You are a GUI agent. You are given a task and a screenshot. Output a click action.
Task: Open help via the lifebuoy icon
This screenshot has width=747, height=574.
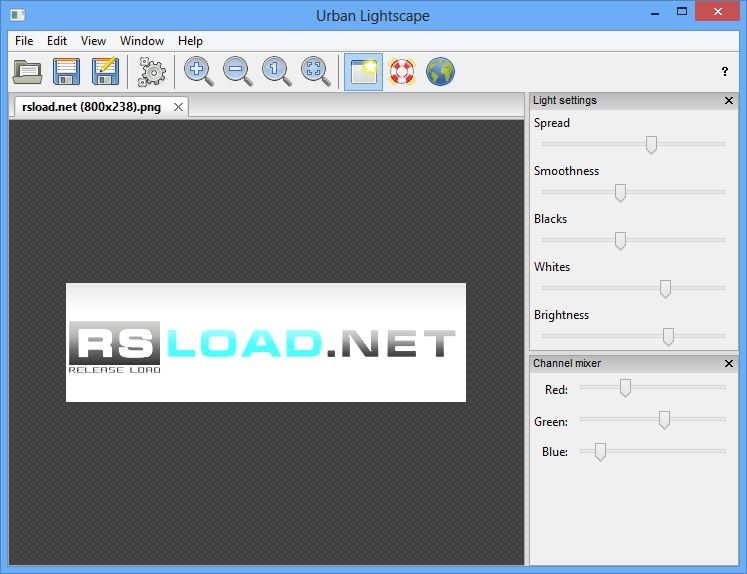[402, 72]
